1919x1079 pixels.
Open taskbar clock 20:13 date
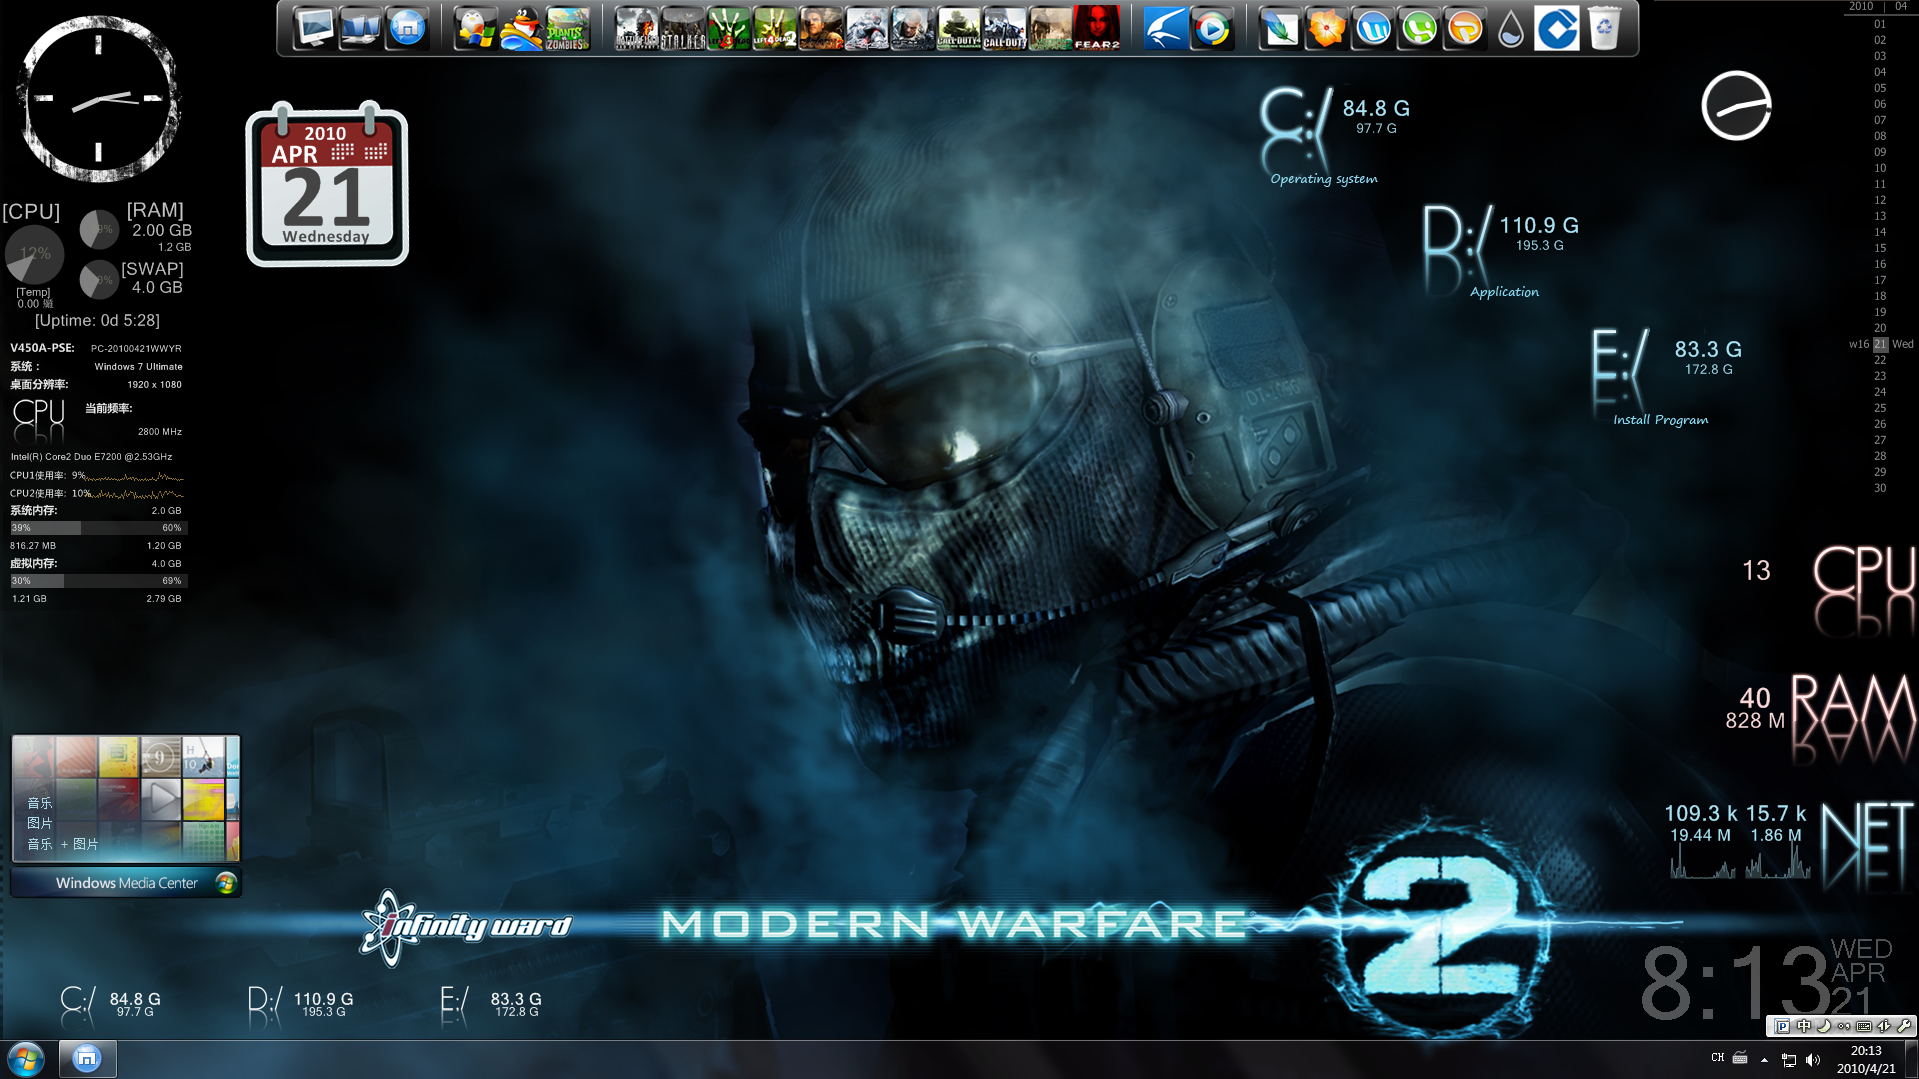tap(1866, 1059)
